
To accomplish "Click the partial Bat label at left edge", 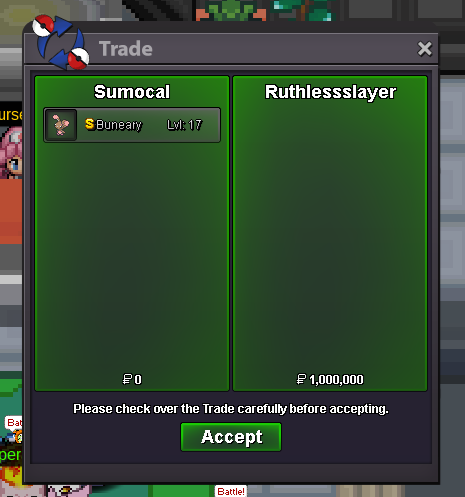I will (14, 423).
